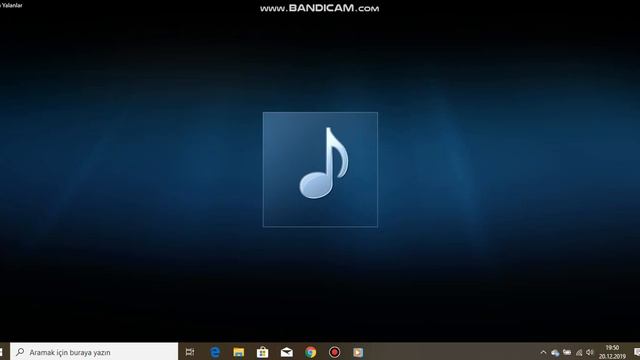Select the Windows Media Player taskbar icon
The image size is (640, 360).
pos(358,352)
